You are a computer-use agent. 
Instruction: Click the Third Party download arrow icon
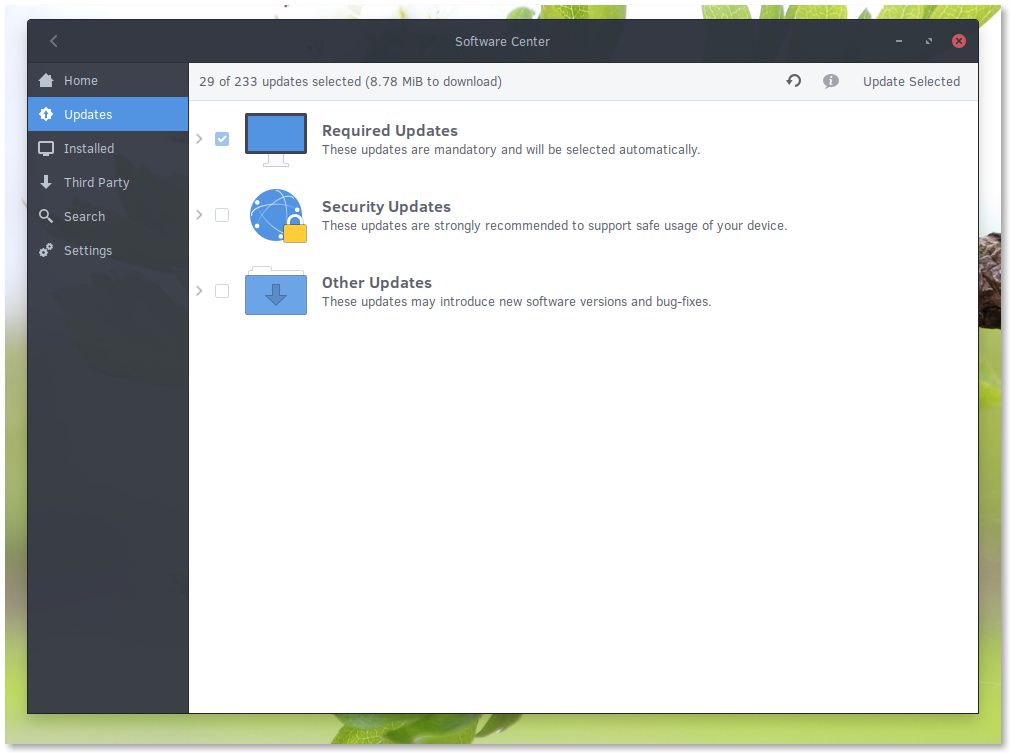click(x=46, y=182)
